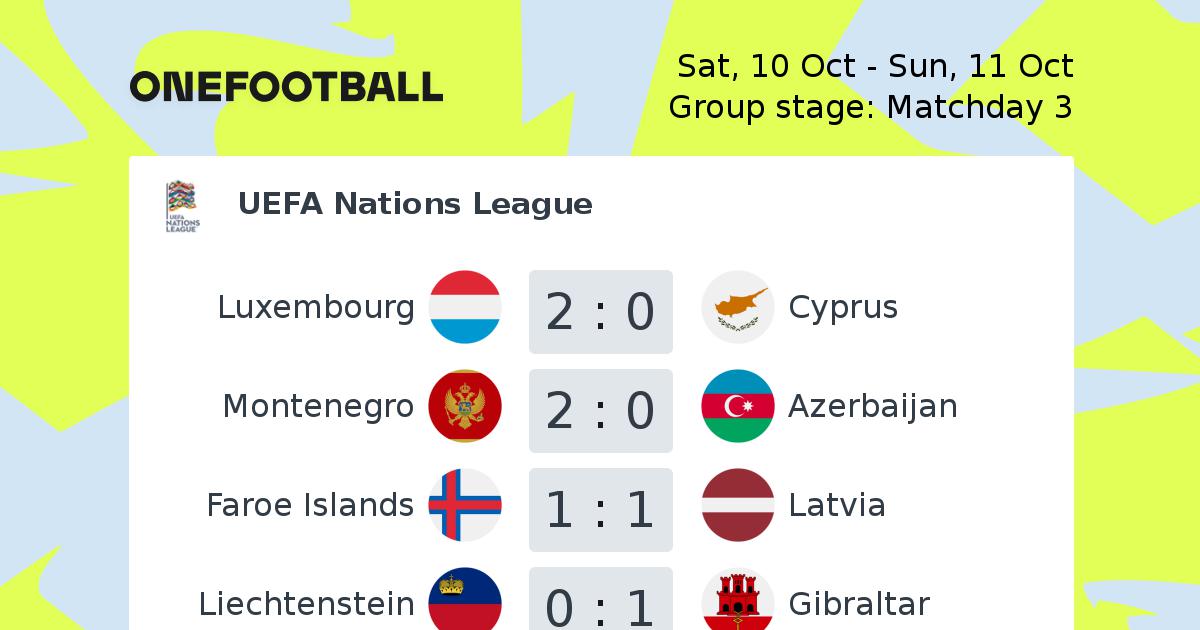Click the Montenegro flag icon
This screenshot has height=630, width=1200.
click(x=465, y=406)
